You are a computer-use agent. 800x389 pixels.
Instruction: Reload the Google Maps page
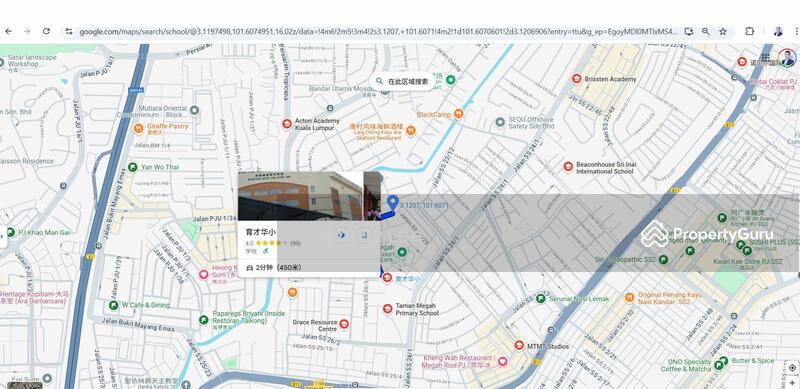coord(46,31)
